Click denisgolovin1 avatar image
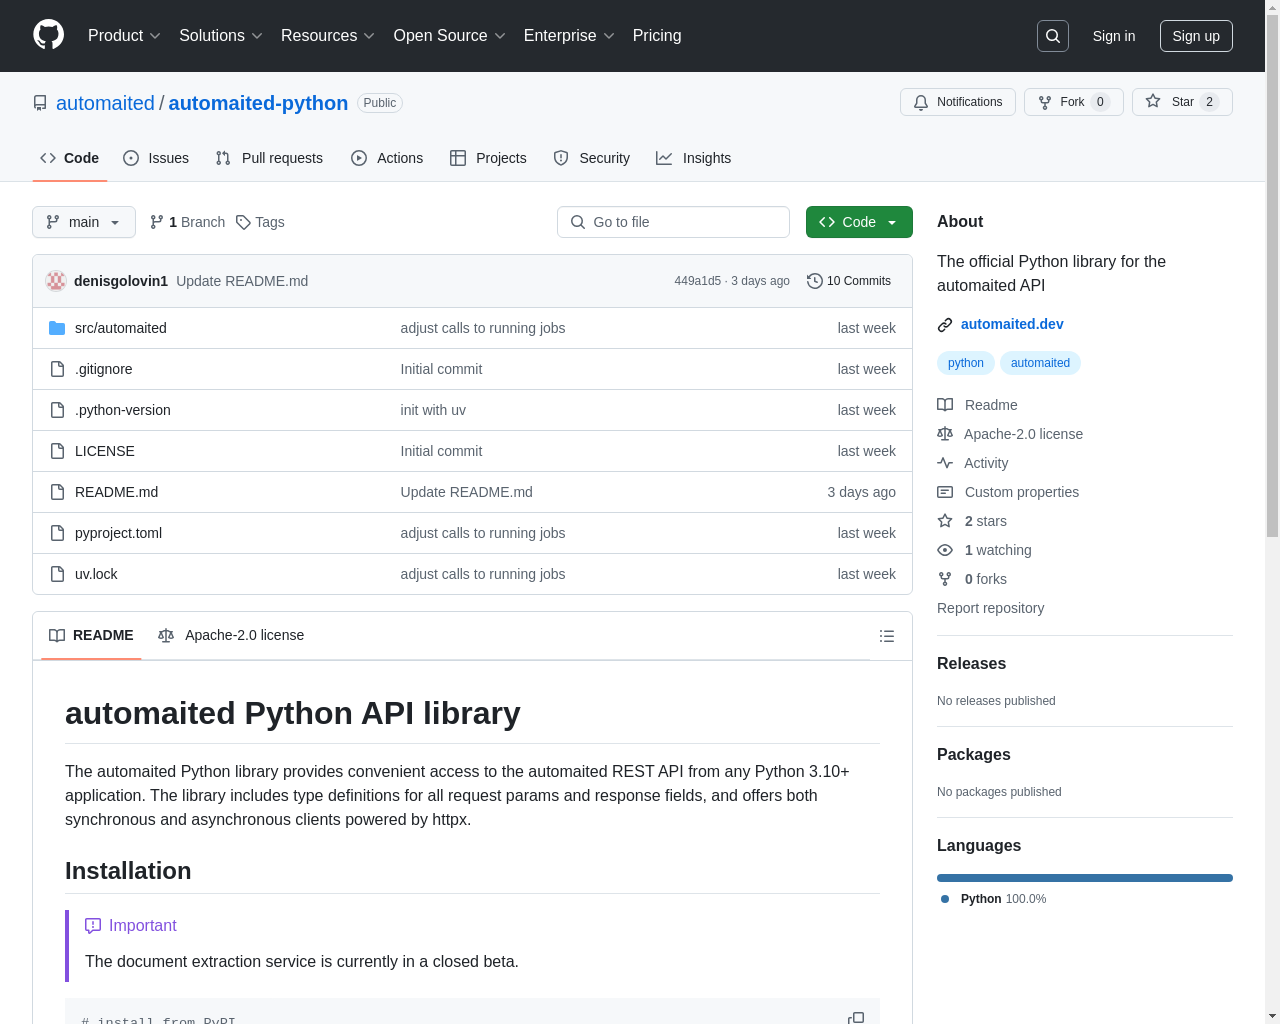The width and height of the screenshot is (1280, 1024). pos(56,281)
